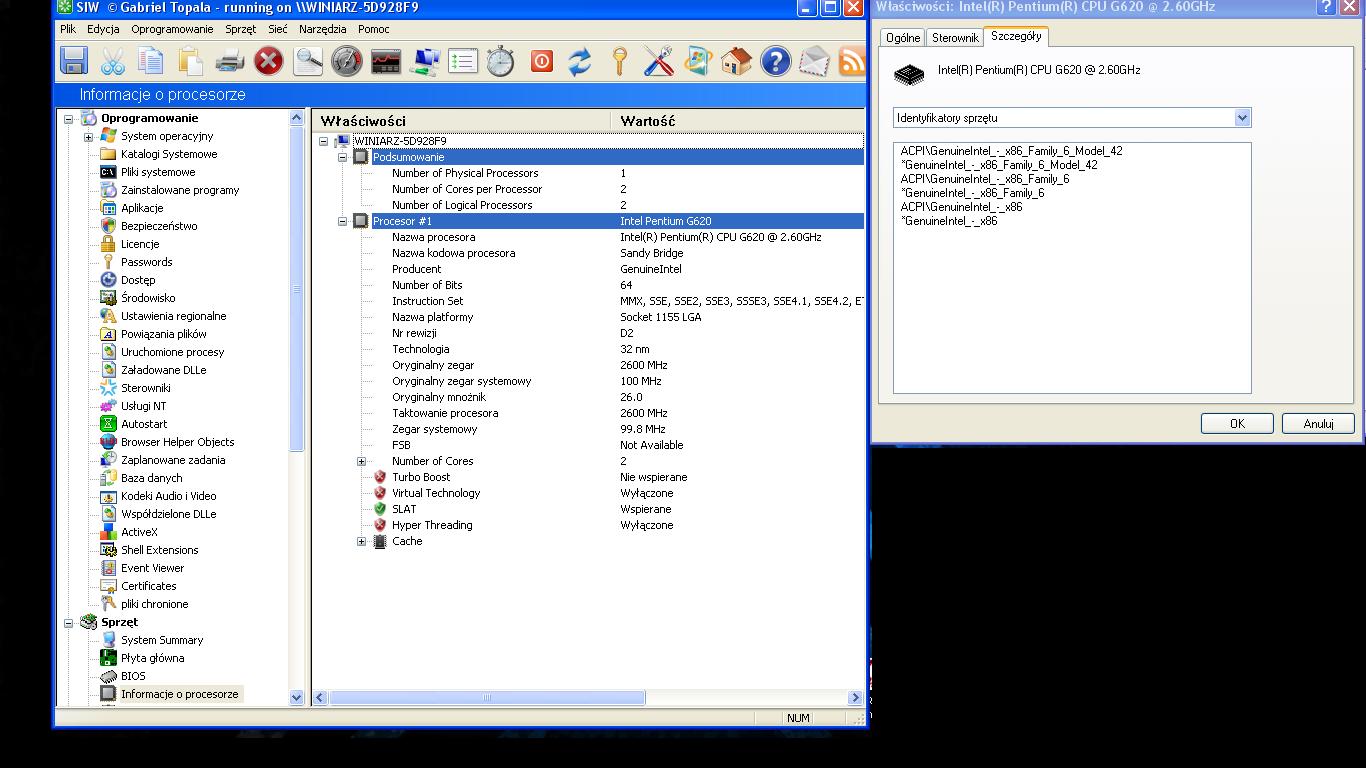The image size is (1366, 768).
Task: Collapse the Podsumowanie section
Action: coord(342,158)
